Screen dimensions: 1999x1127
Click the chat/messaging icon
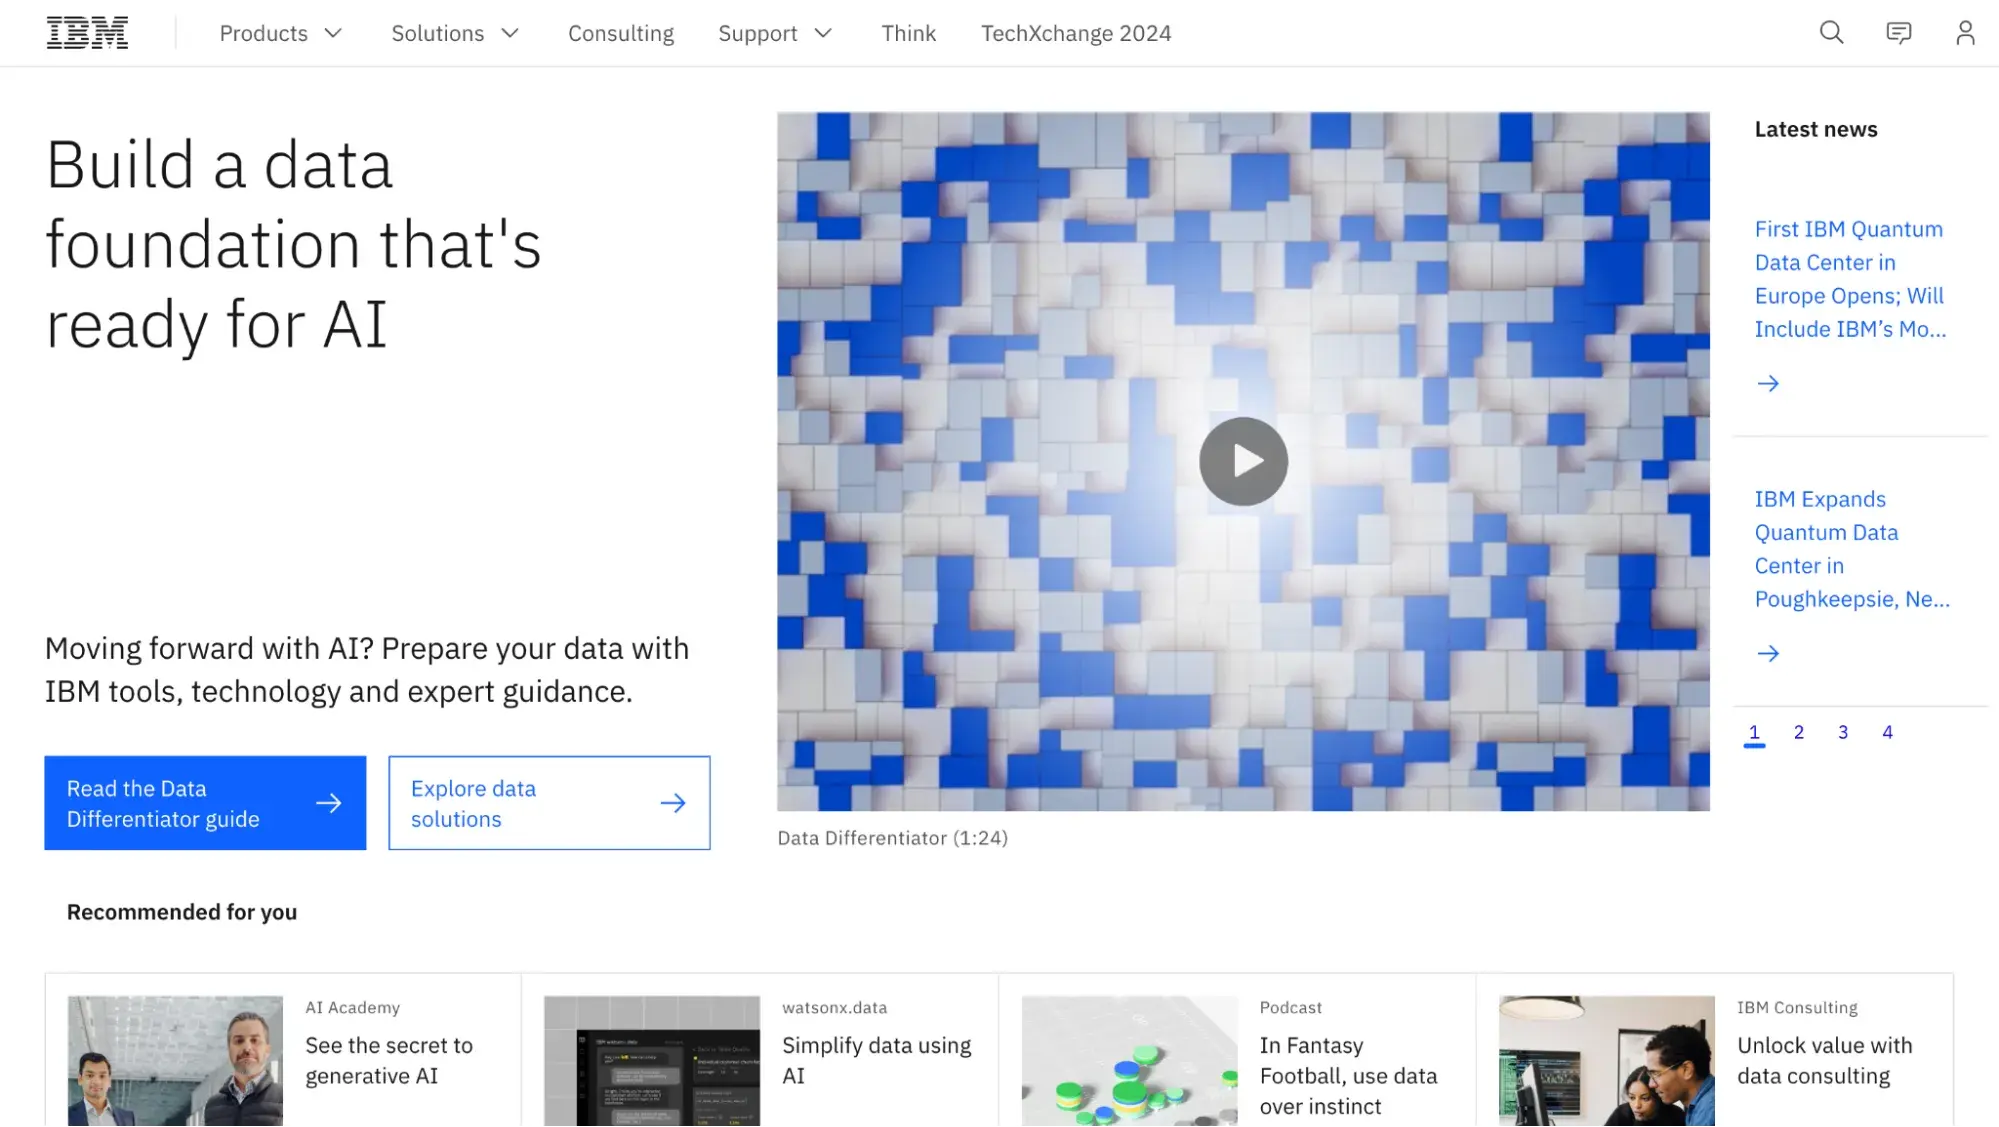tap(1899, 32)
